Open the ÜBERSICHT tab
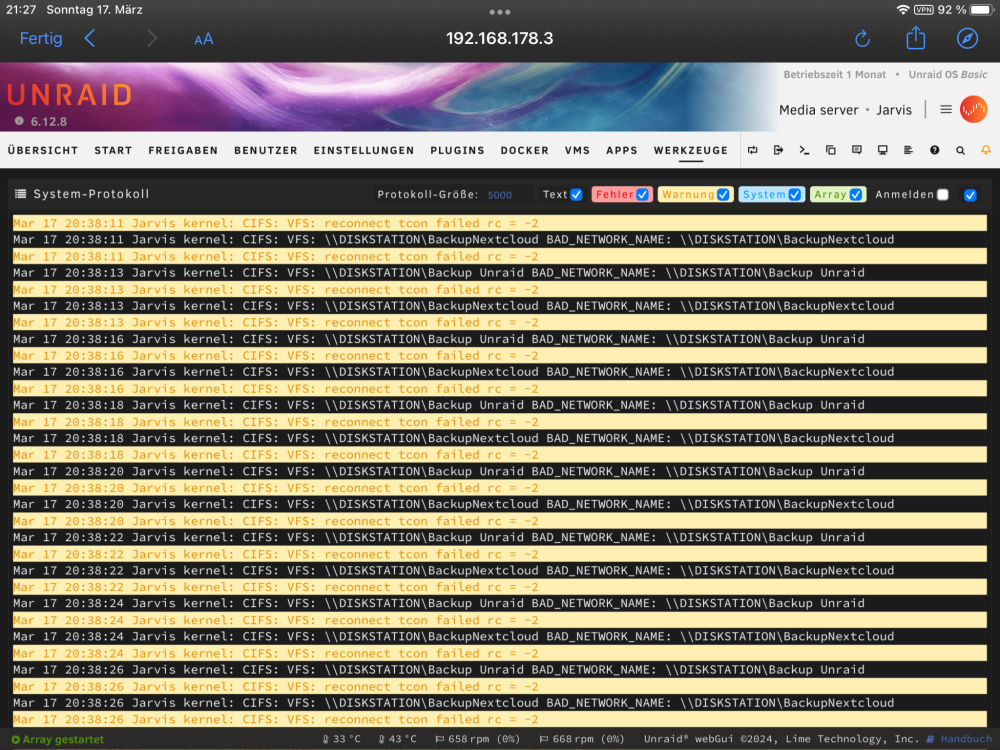Image resolution: width=1000 pixels, height=750 pixels. coord(43,151)
